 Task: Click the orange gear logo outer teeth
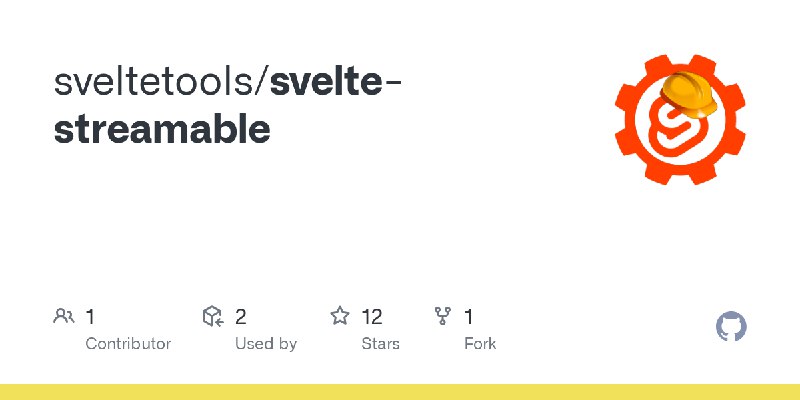(680, 119)
